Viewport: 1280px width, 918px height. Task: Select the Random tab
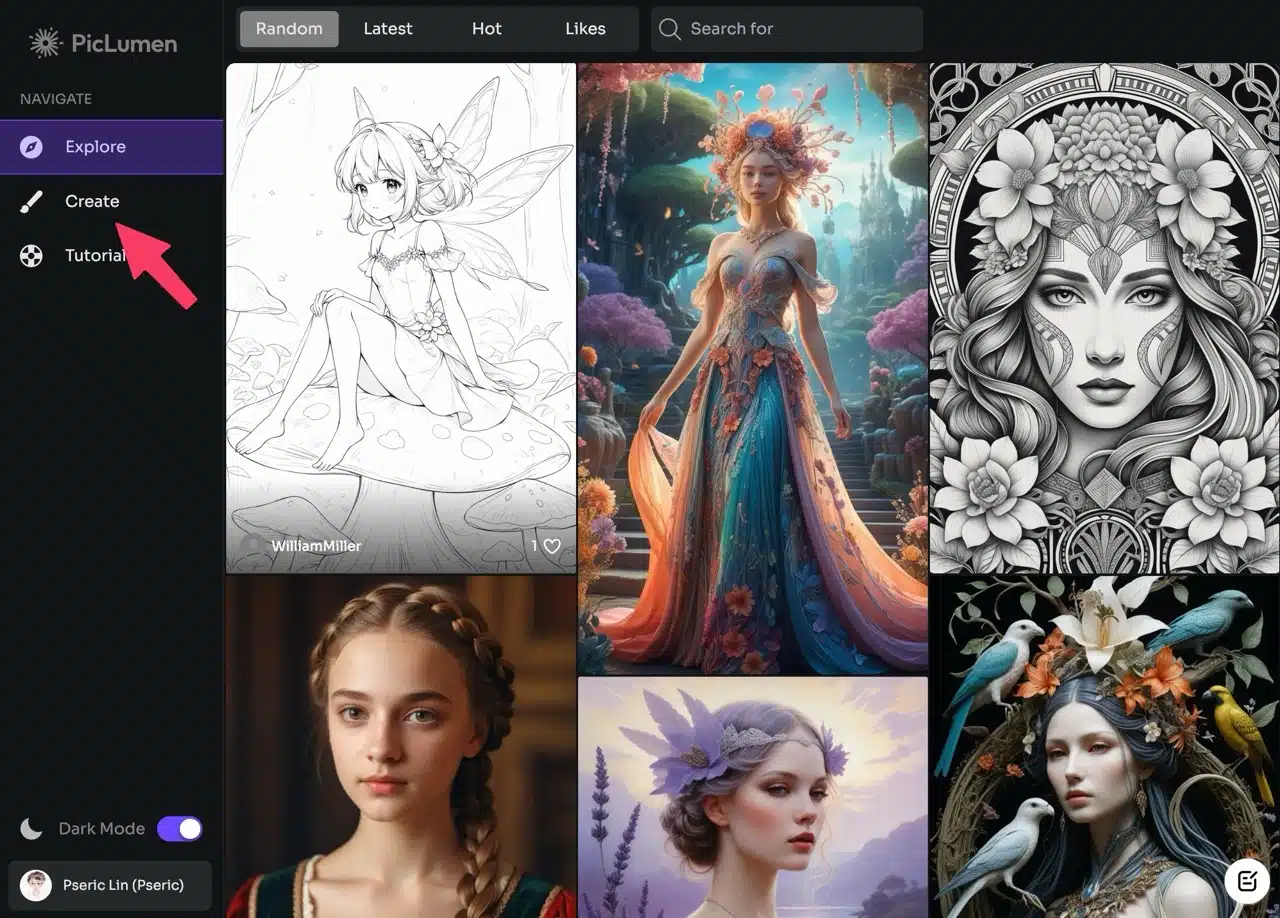[x=289, y=29]
